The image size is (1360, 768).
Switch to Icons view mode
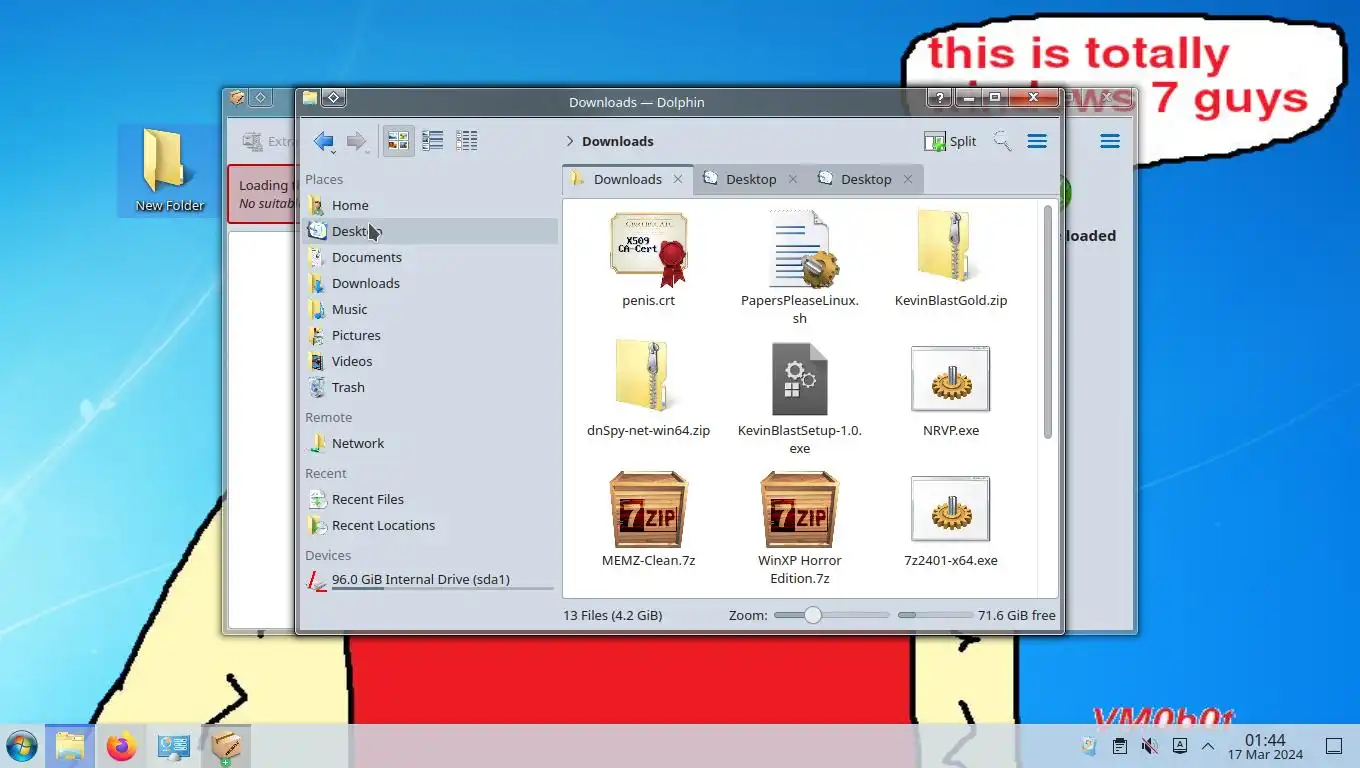[398, 141]
